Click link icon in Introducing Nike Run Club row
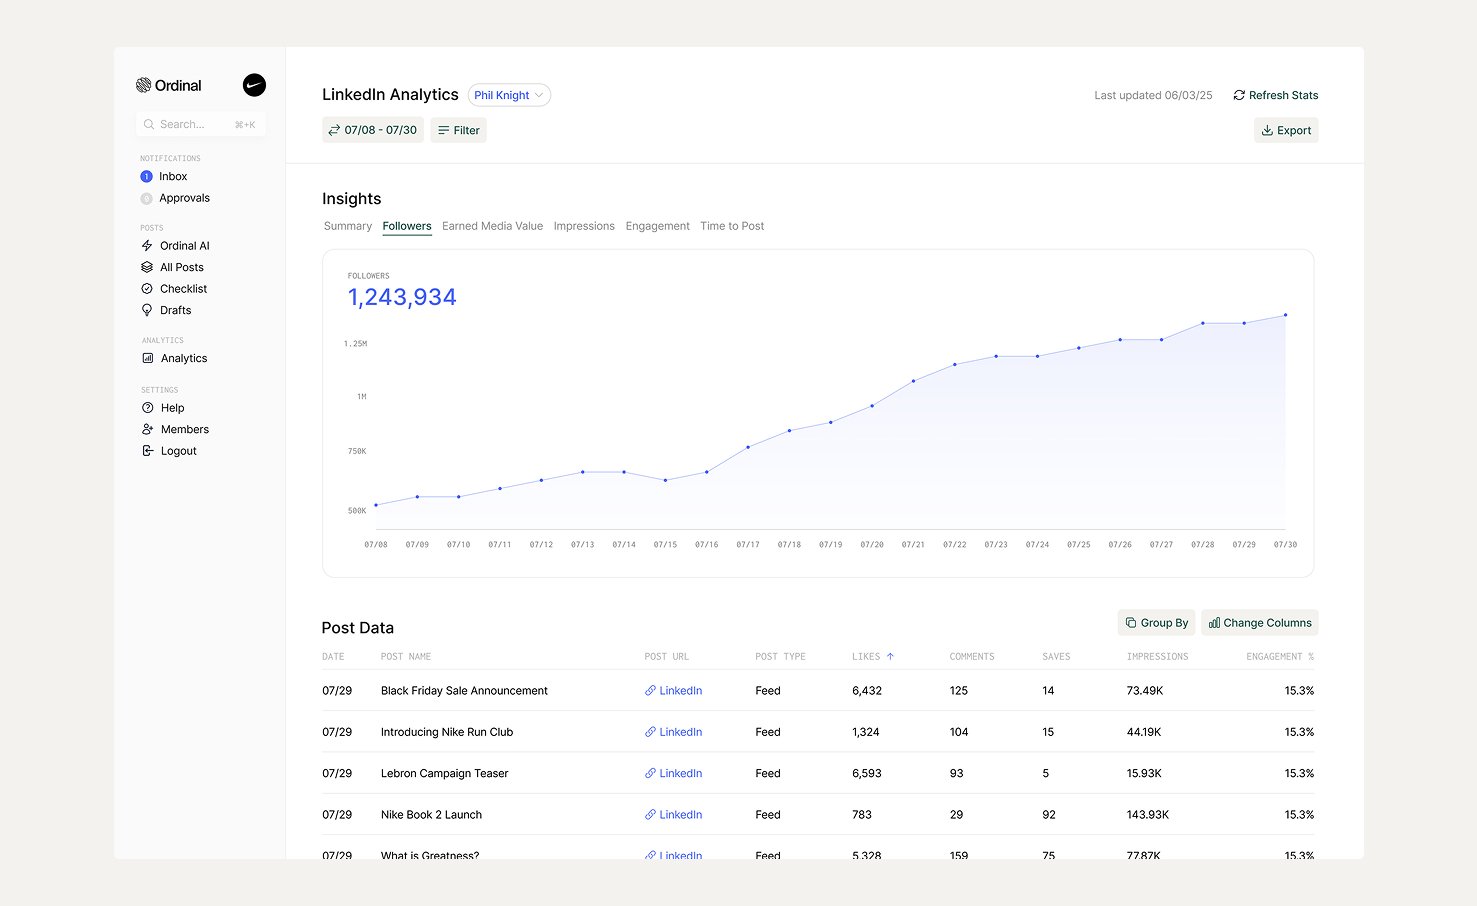The height and width of the screenshot is (906, 1477). 650,732
